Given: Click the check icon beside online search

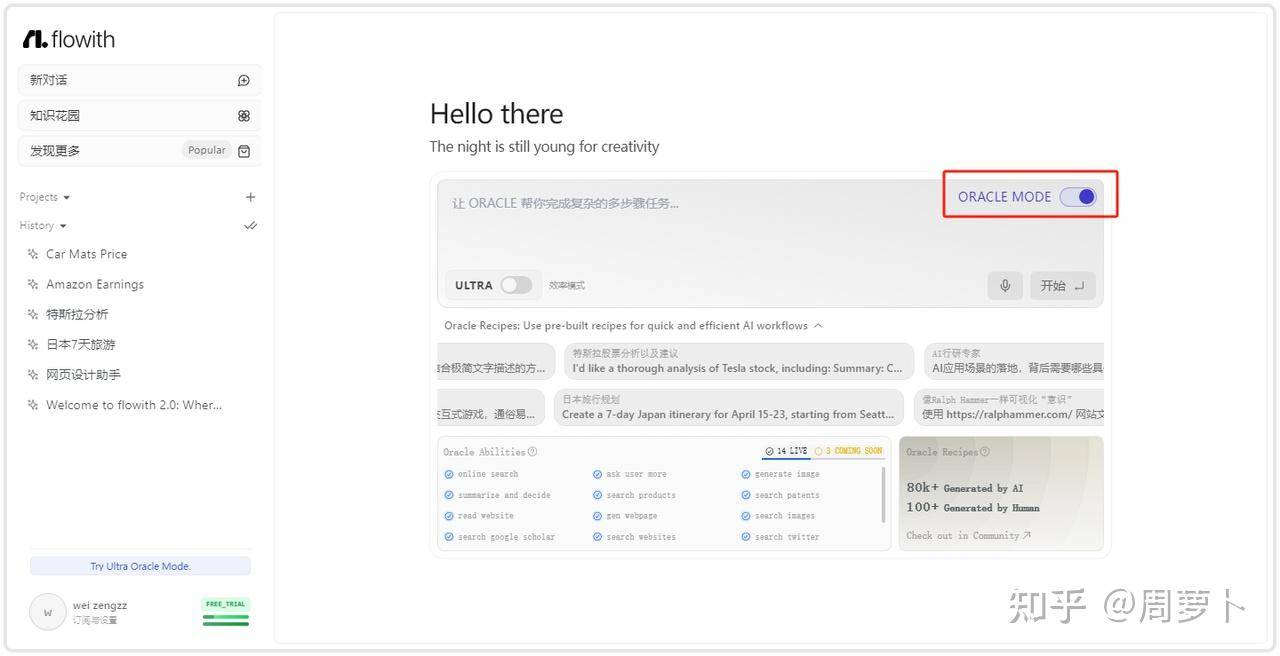Looking at the screenshot, I should pyautogui.click(x=449, y=474).
